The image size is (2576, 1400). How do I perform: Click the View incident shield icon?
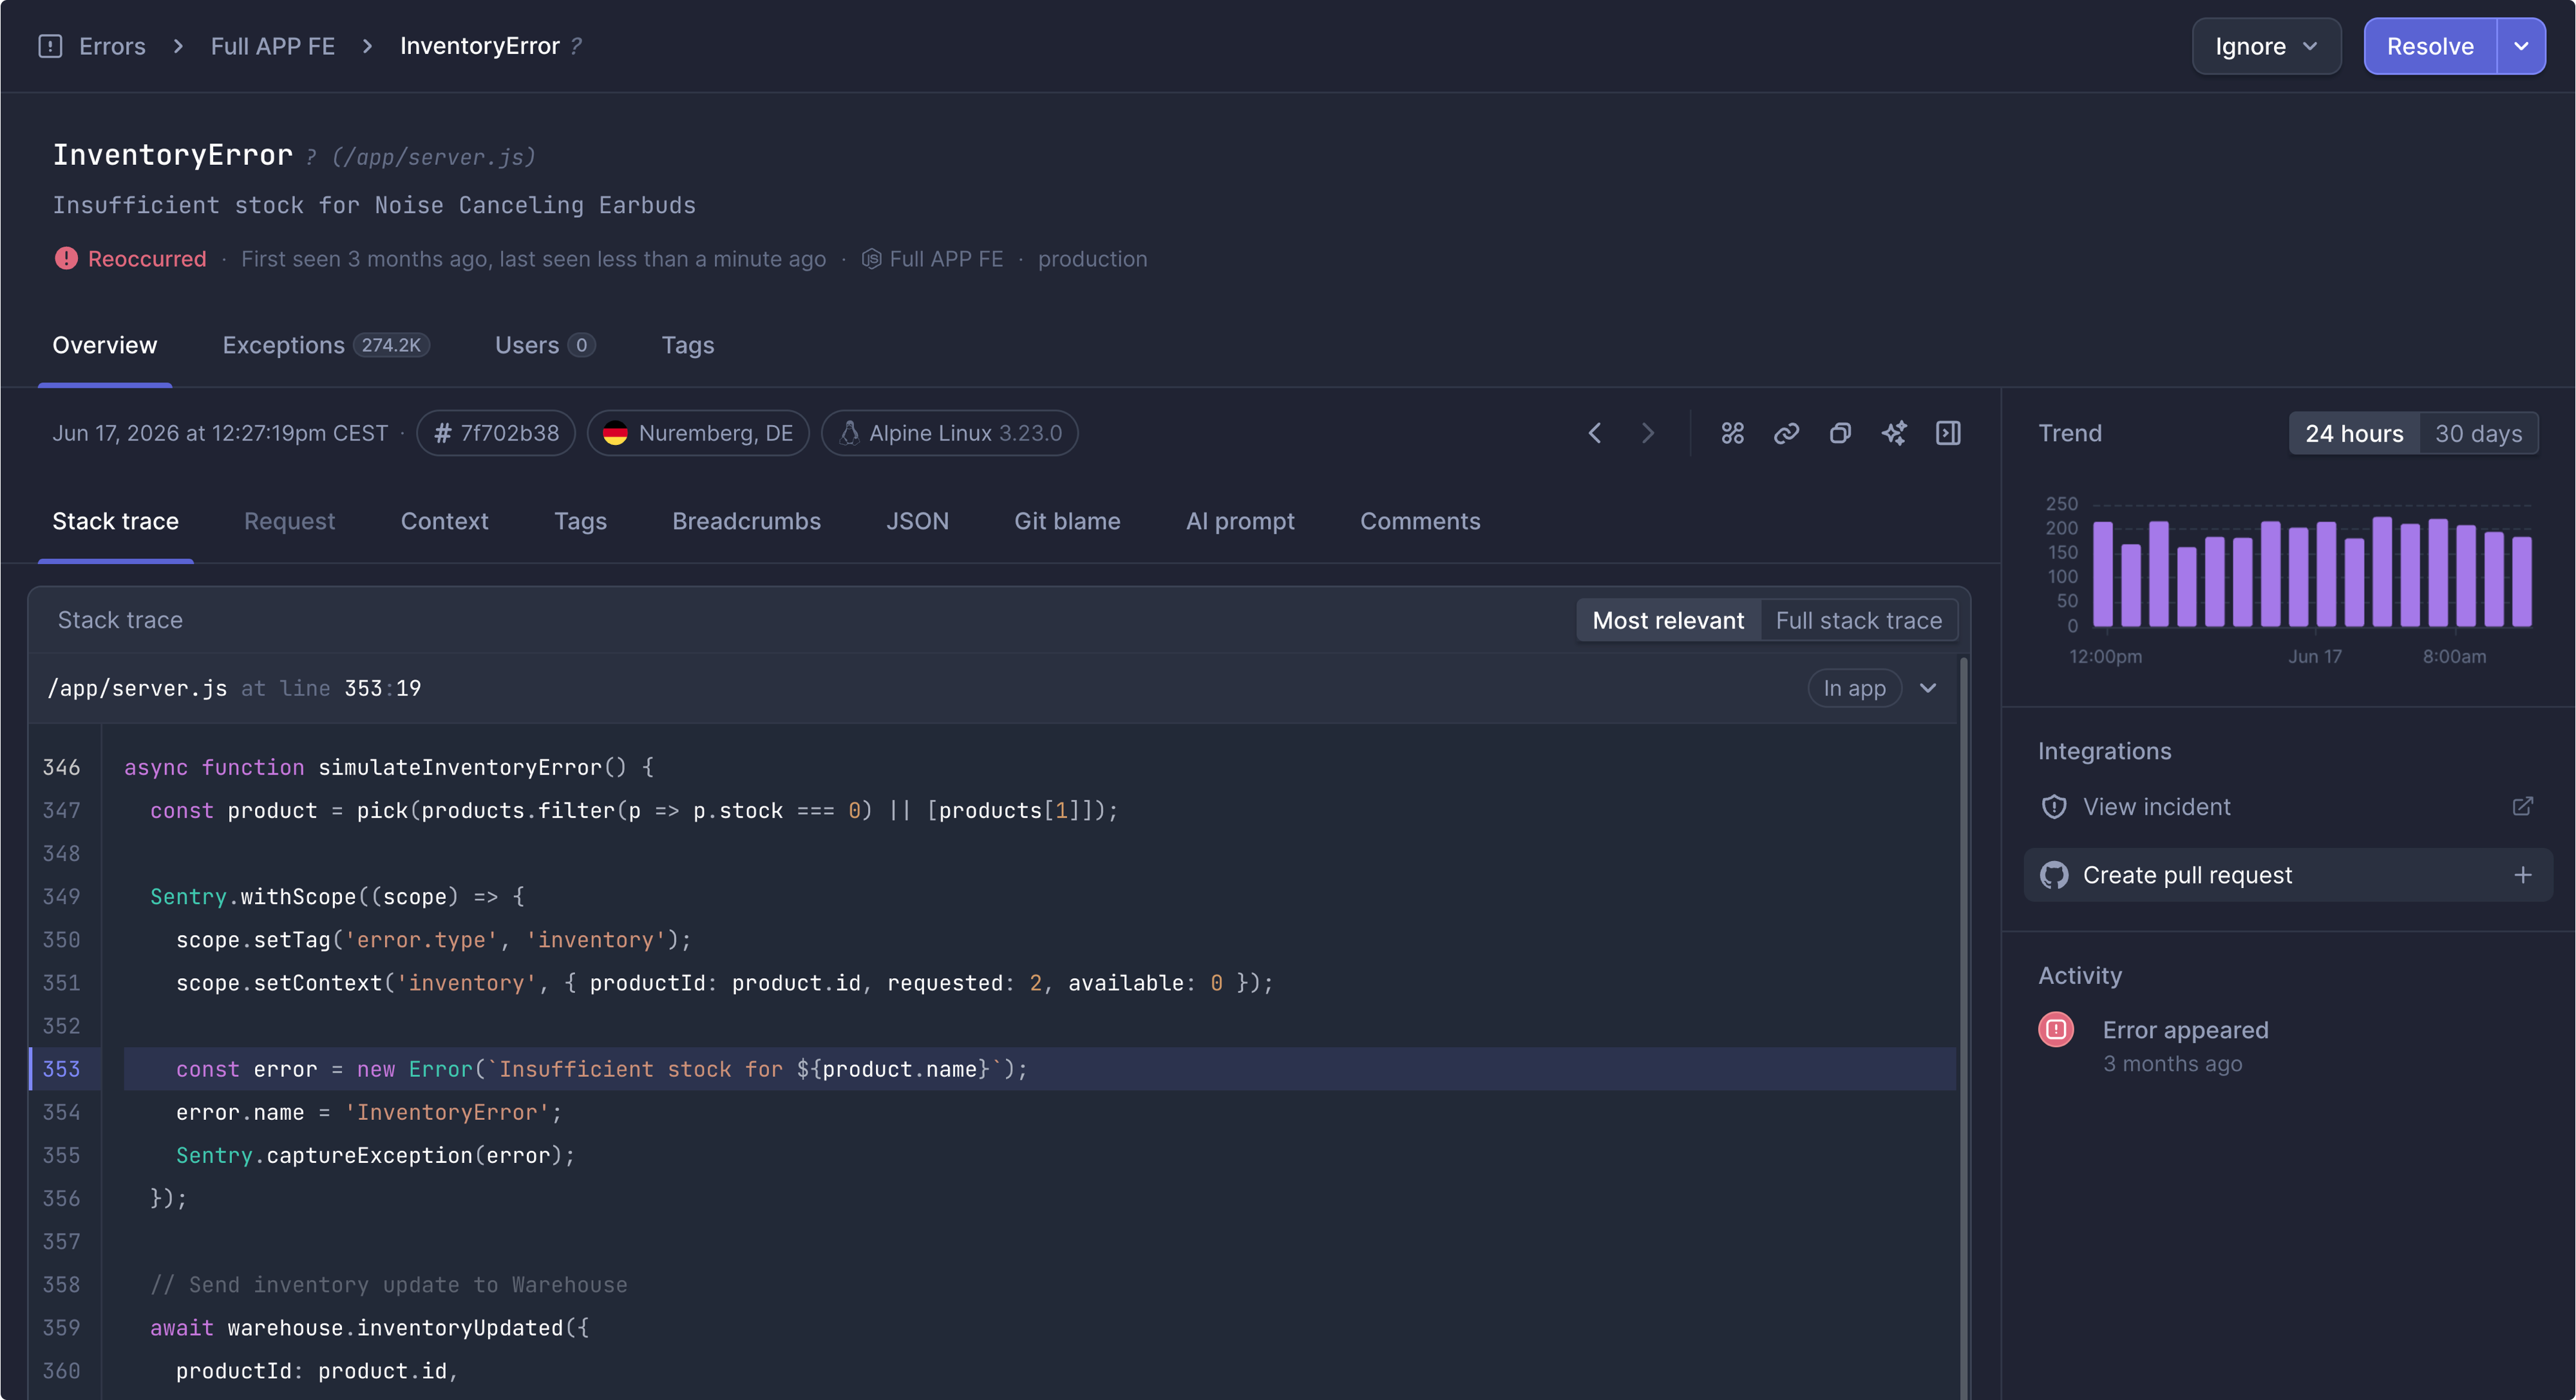pyautogui.click(x=2054, y=807)
